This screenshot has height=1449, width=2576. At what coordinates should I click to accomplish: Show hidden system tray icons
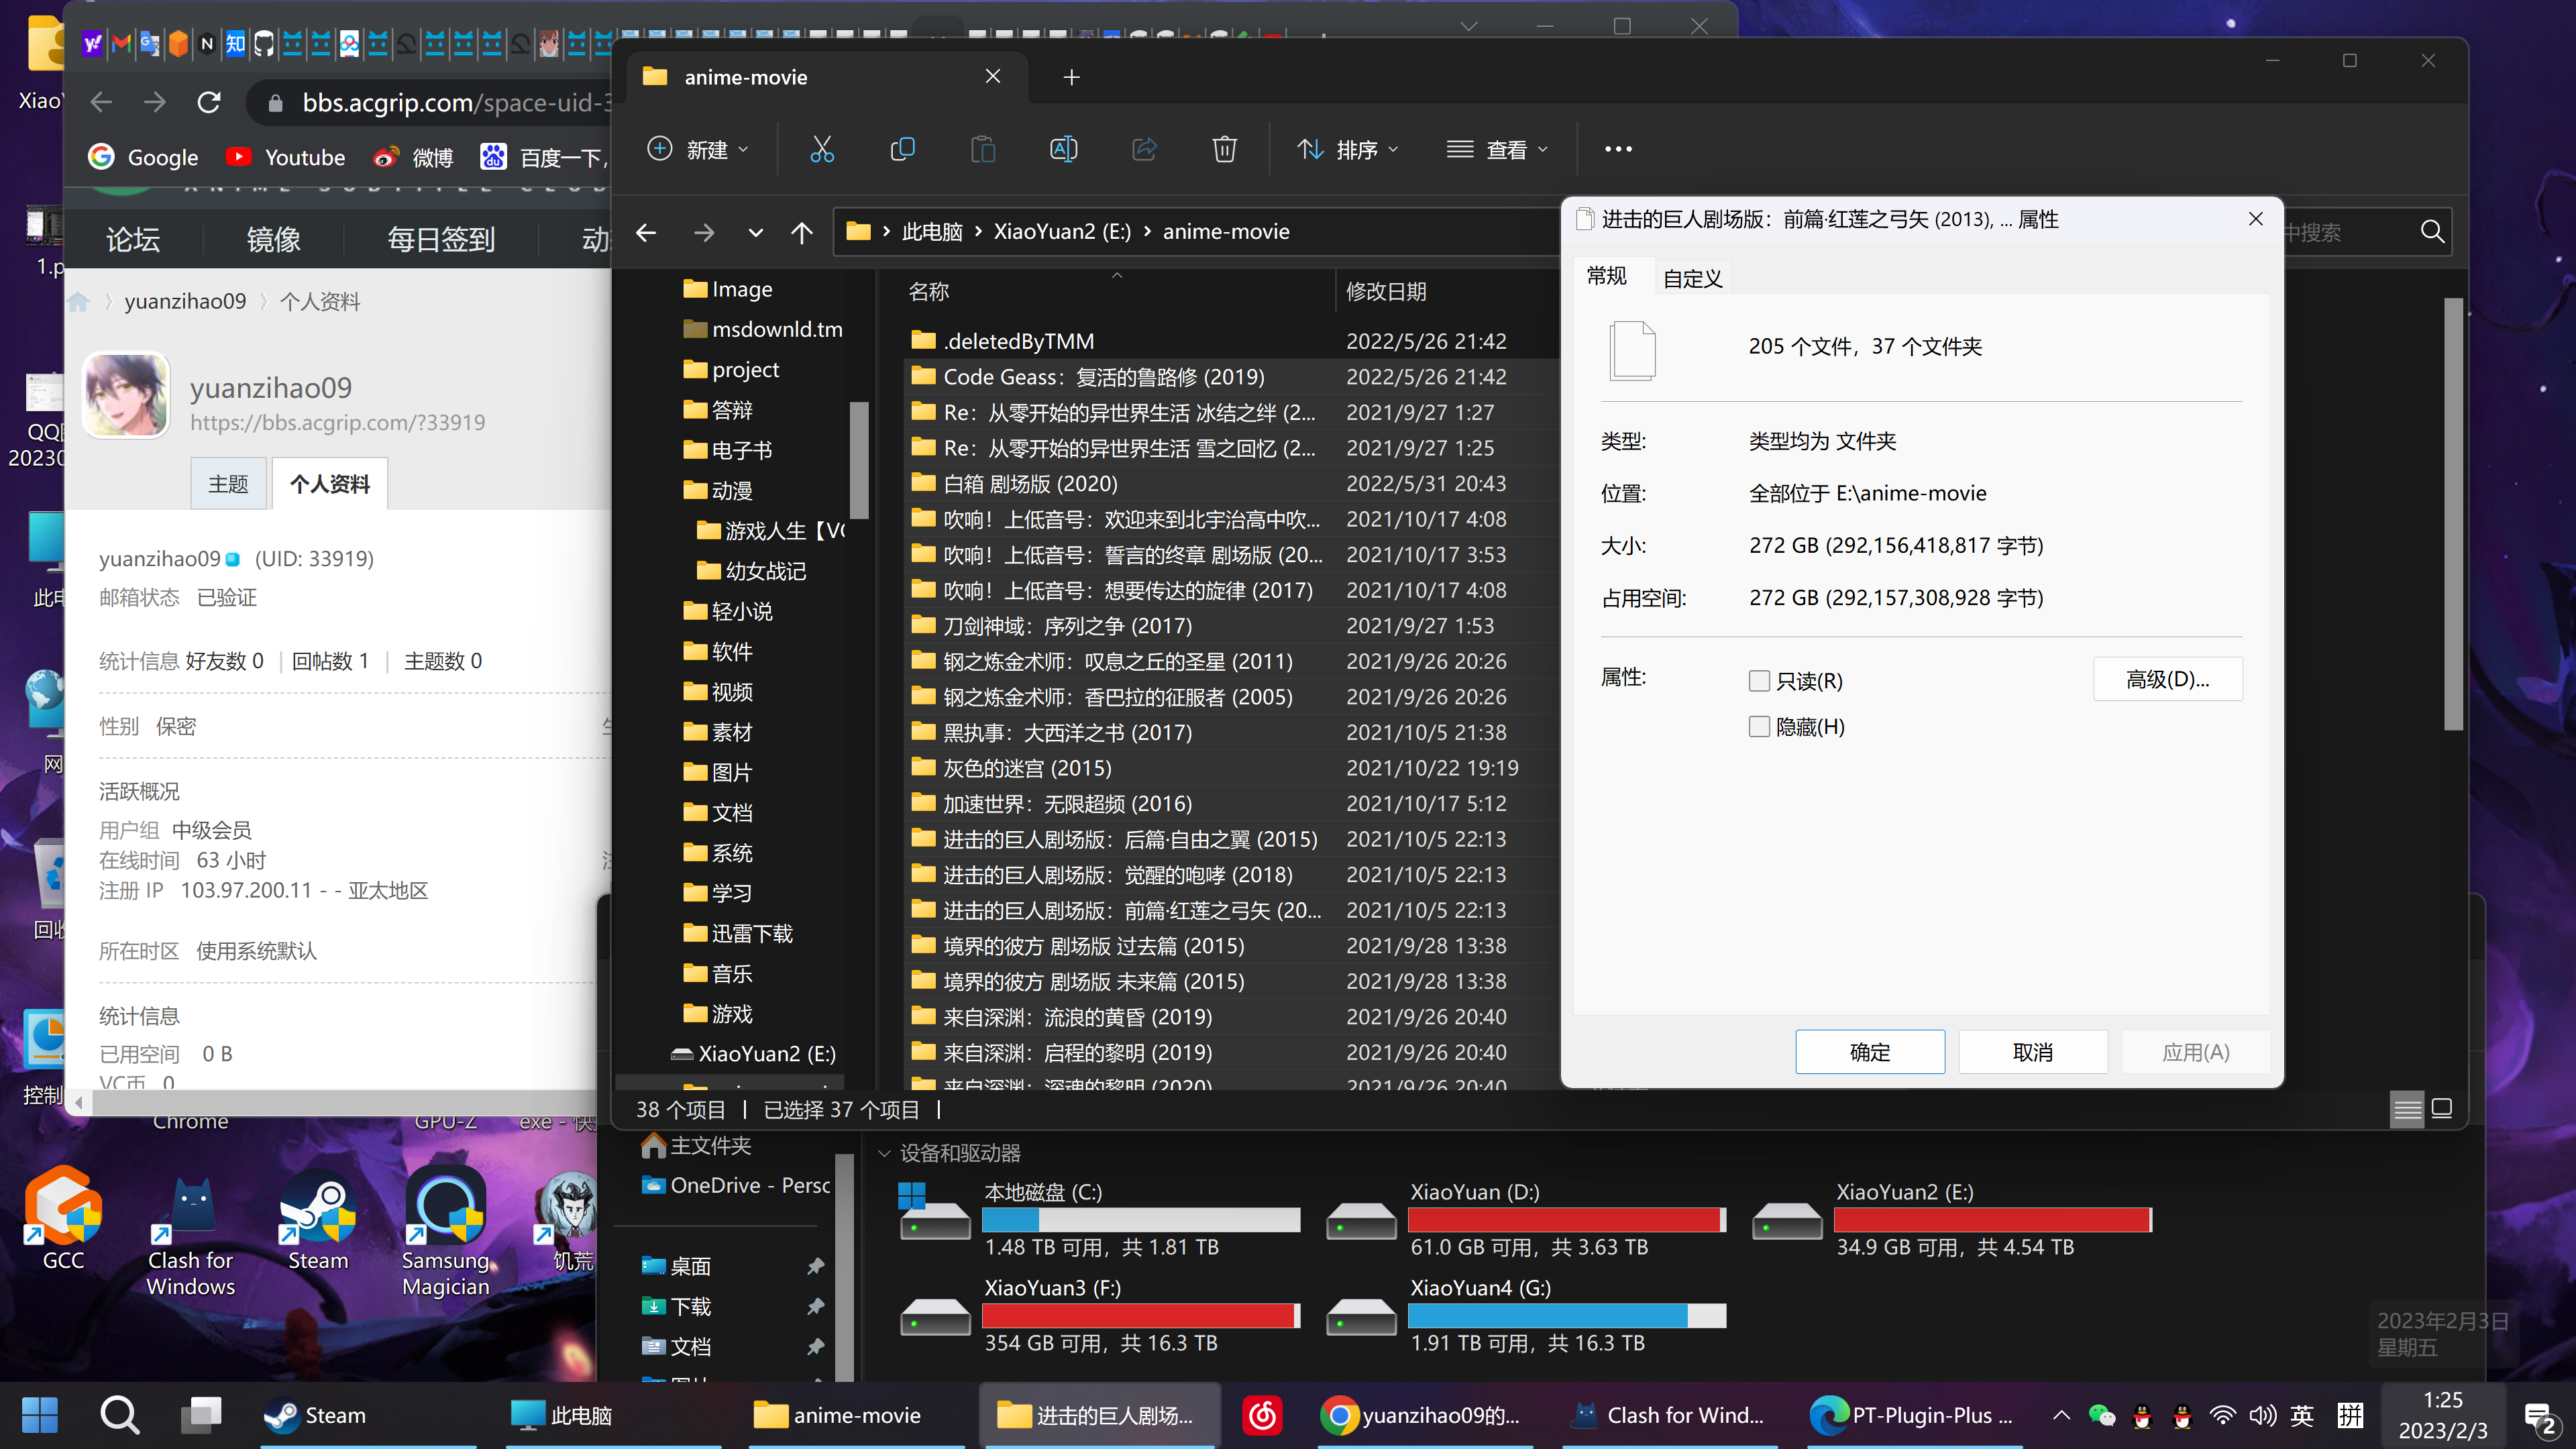click(2061, 1415)
